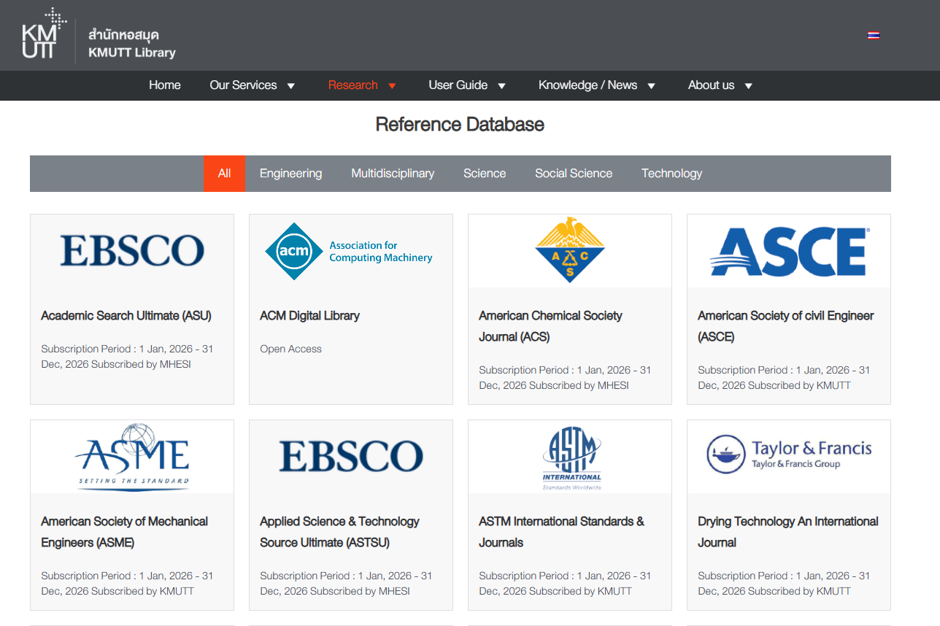
Task: Click the ASTM International logo
Action: [x=571, y=458]
